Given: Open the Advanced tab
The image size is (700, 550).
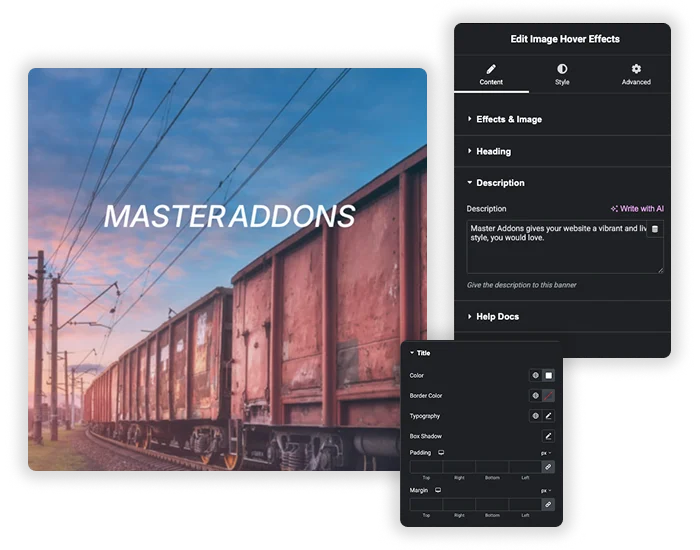Looking at the screenshot, I should [636, 75].
